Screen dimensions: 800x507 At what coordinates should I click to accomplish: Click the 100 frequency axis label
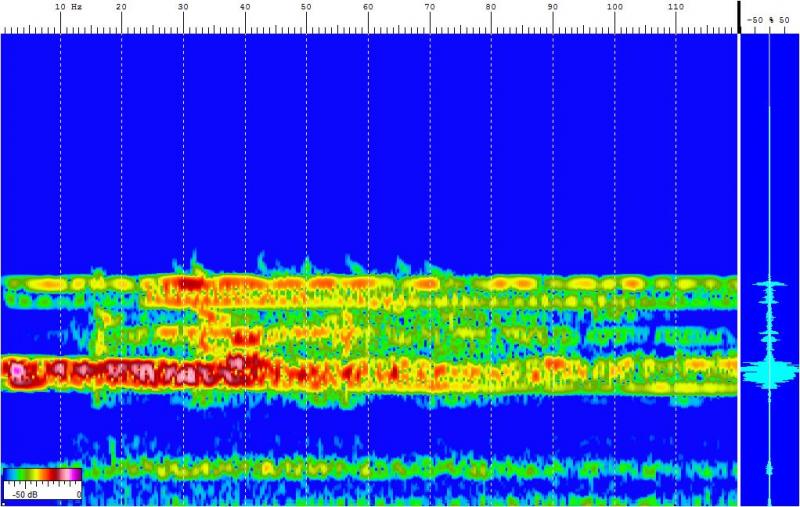coord(615,7)
